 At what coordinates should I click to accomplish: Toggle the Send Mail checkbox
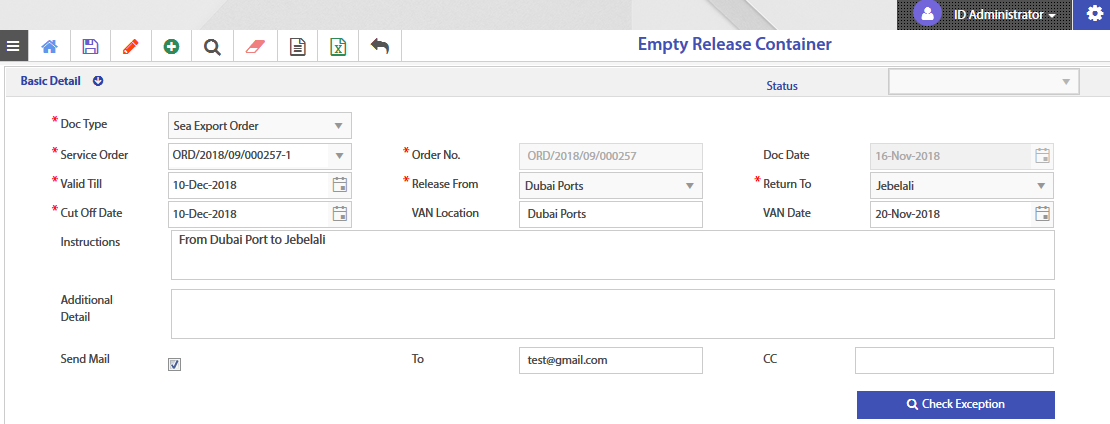[174, 365]
